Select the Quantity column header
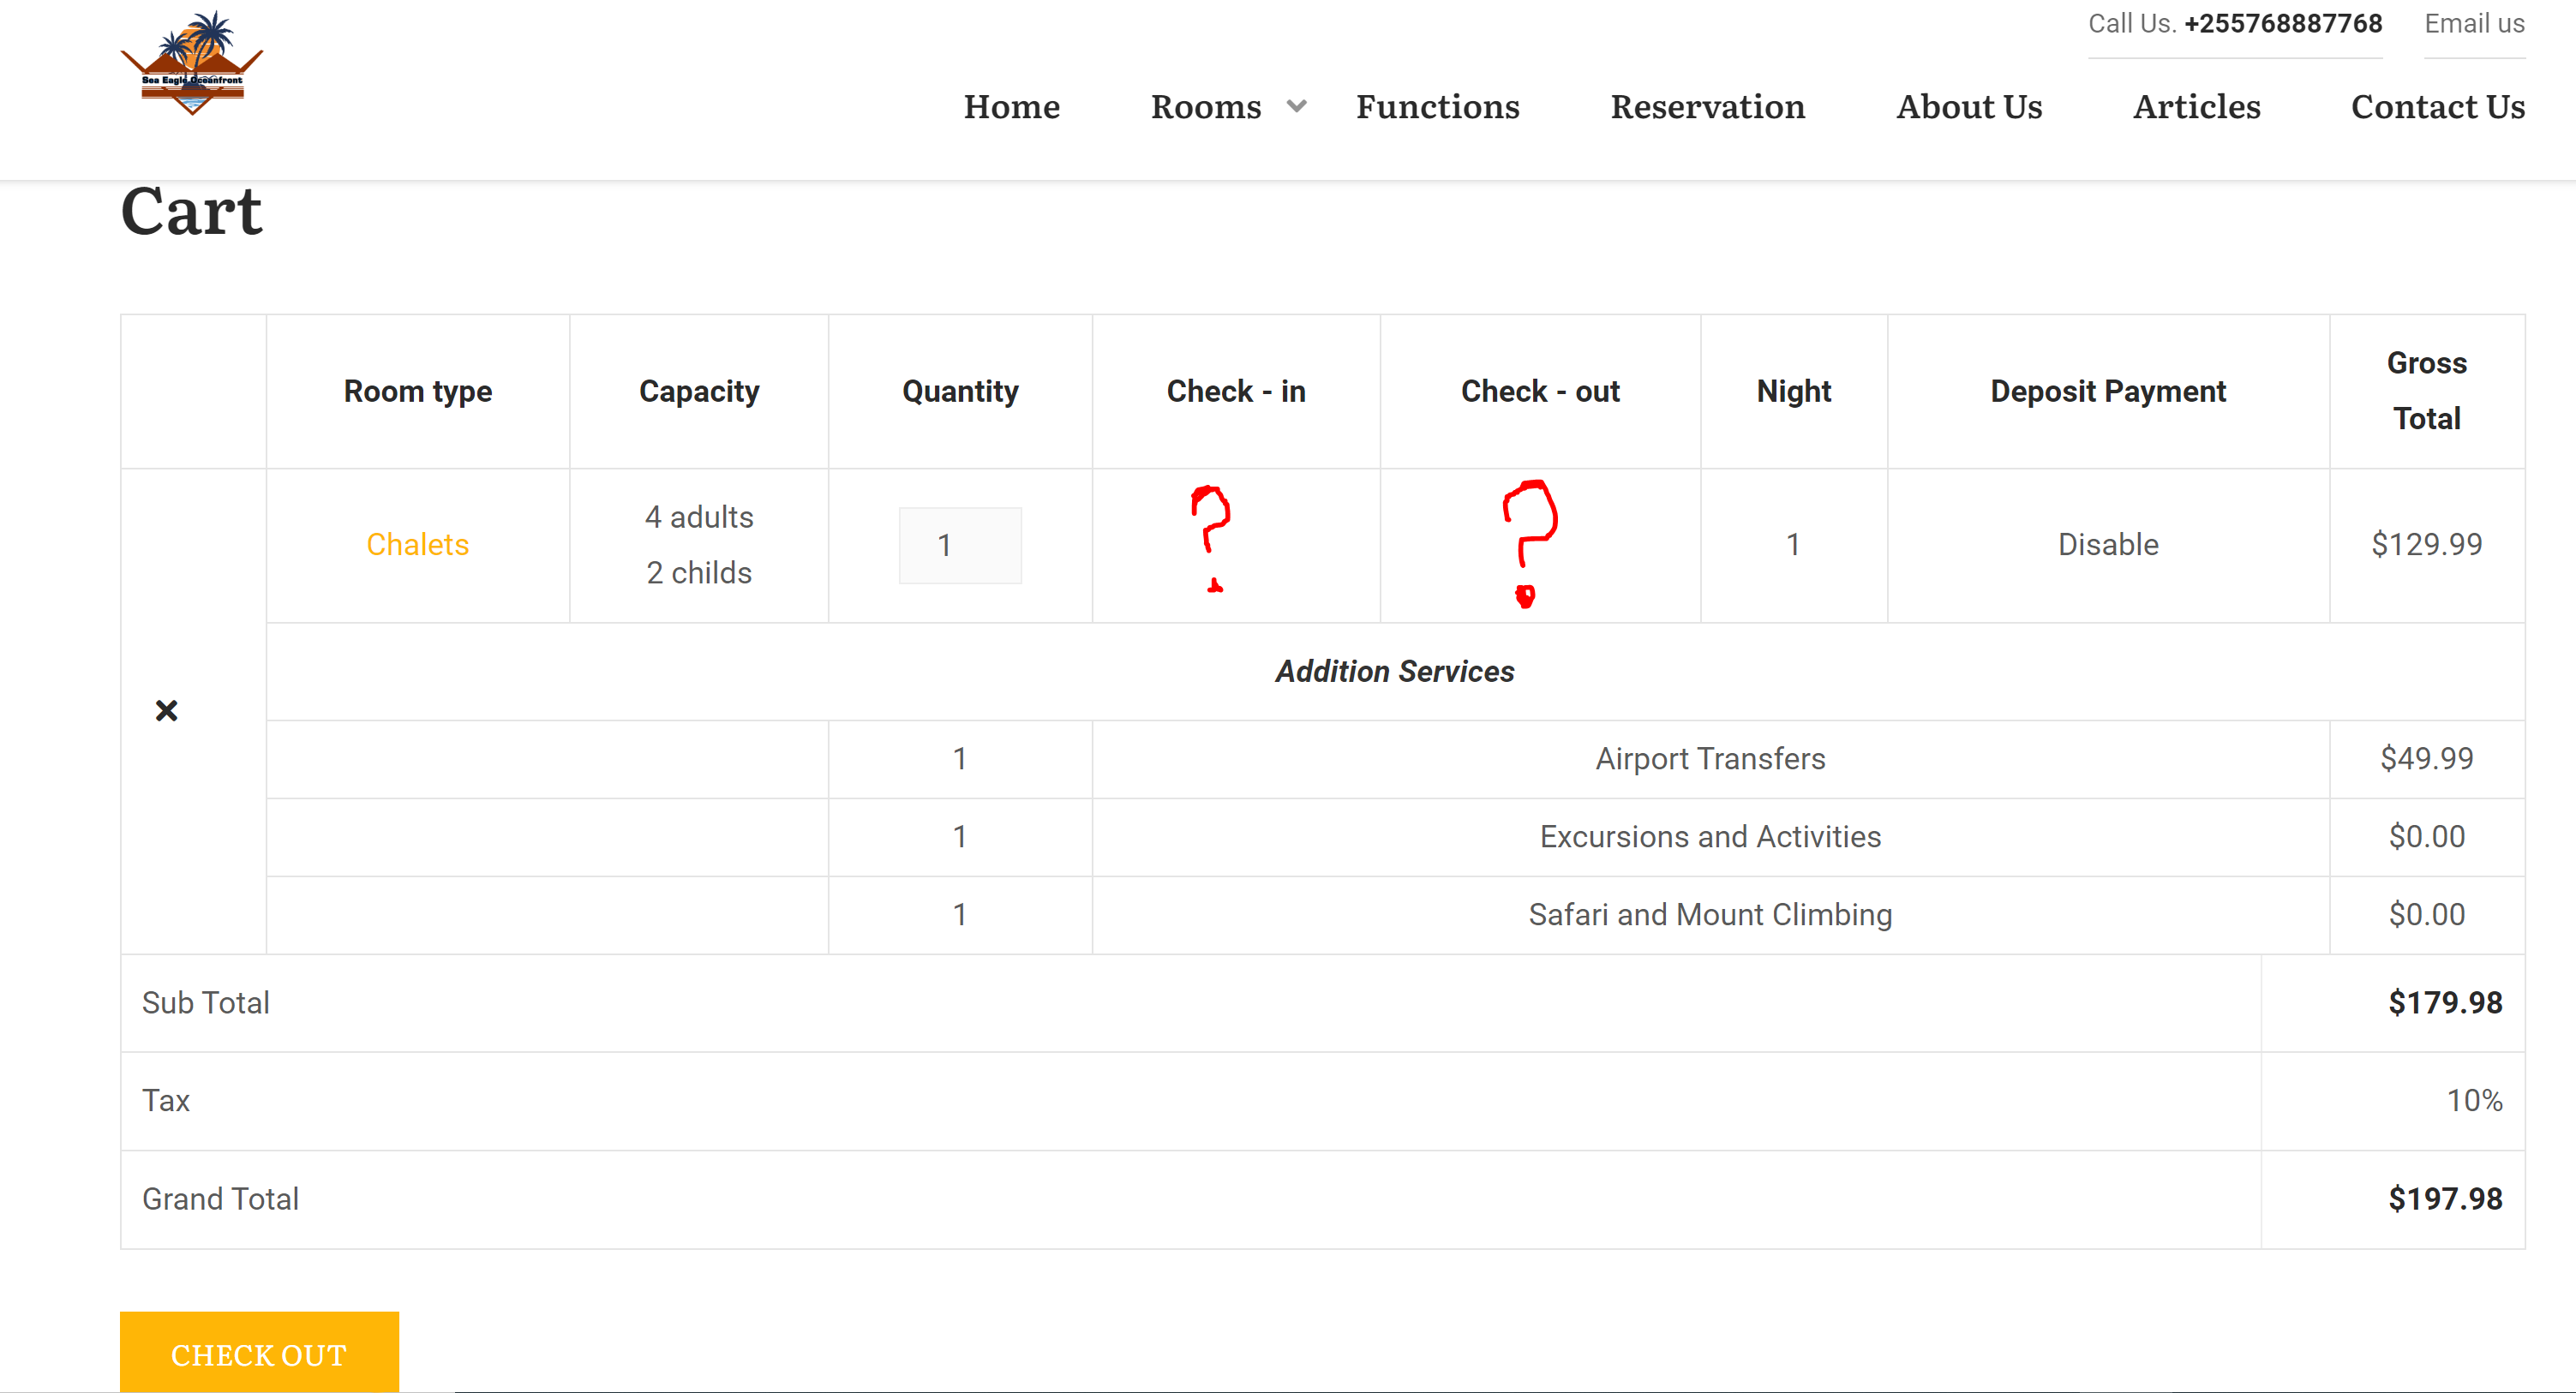 (x=960, y=391)
